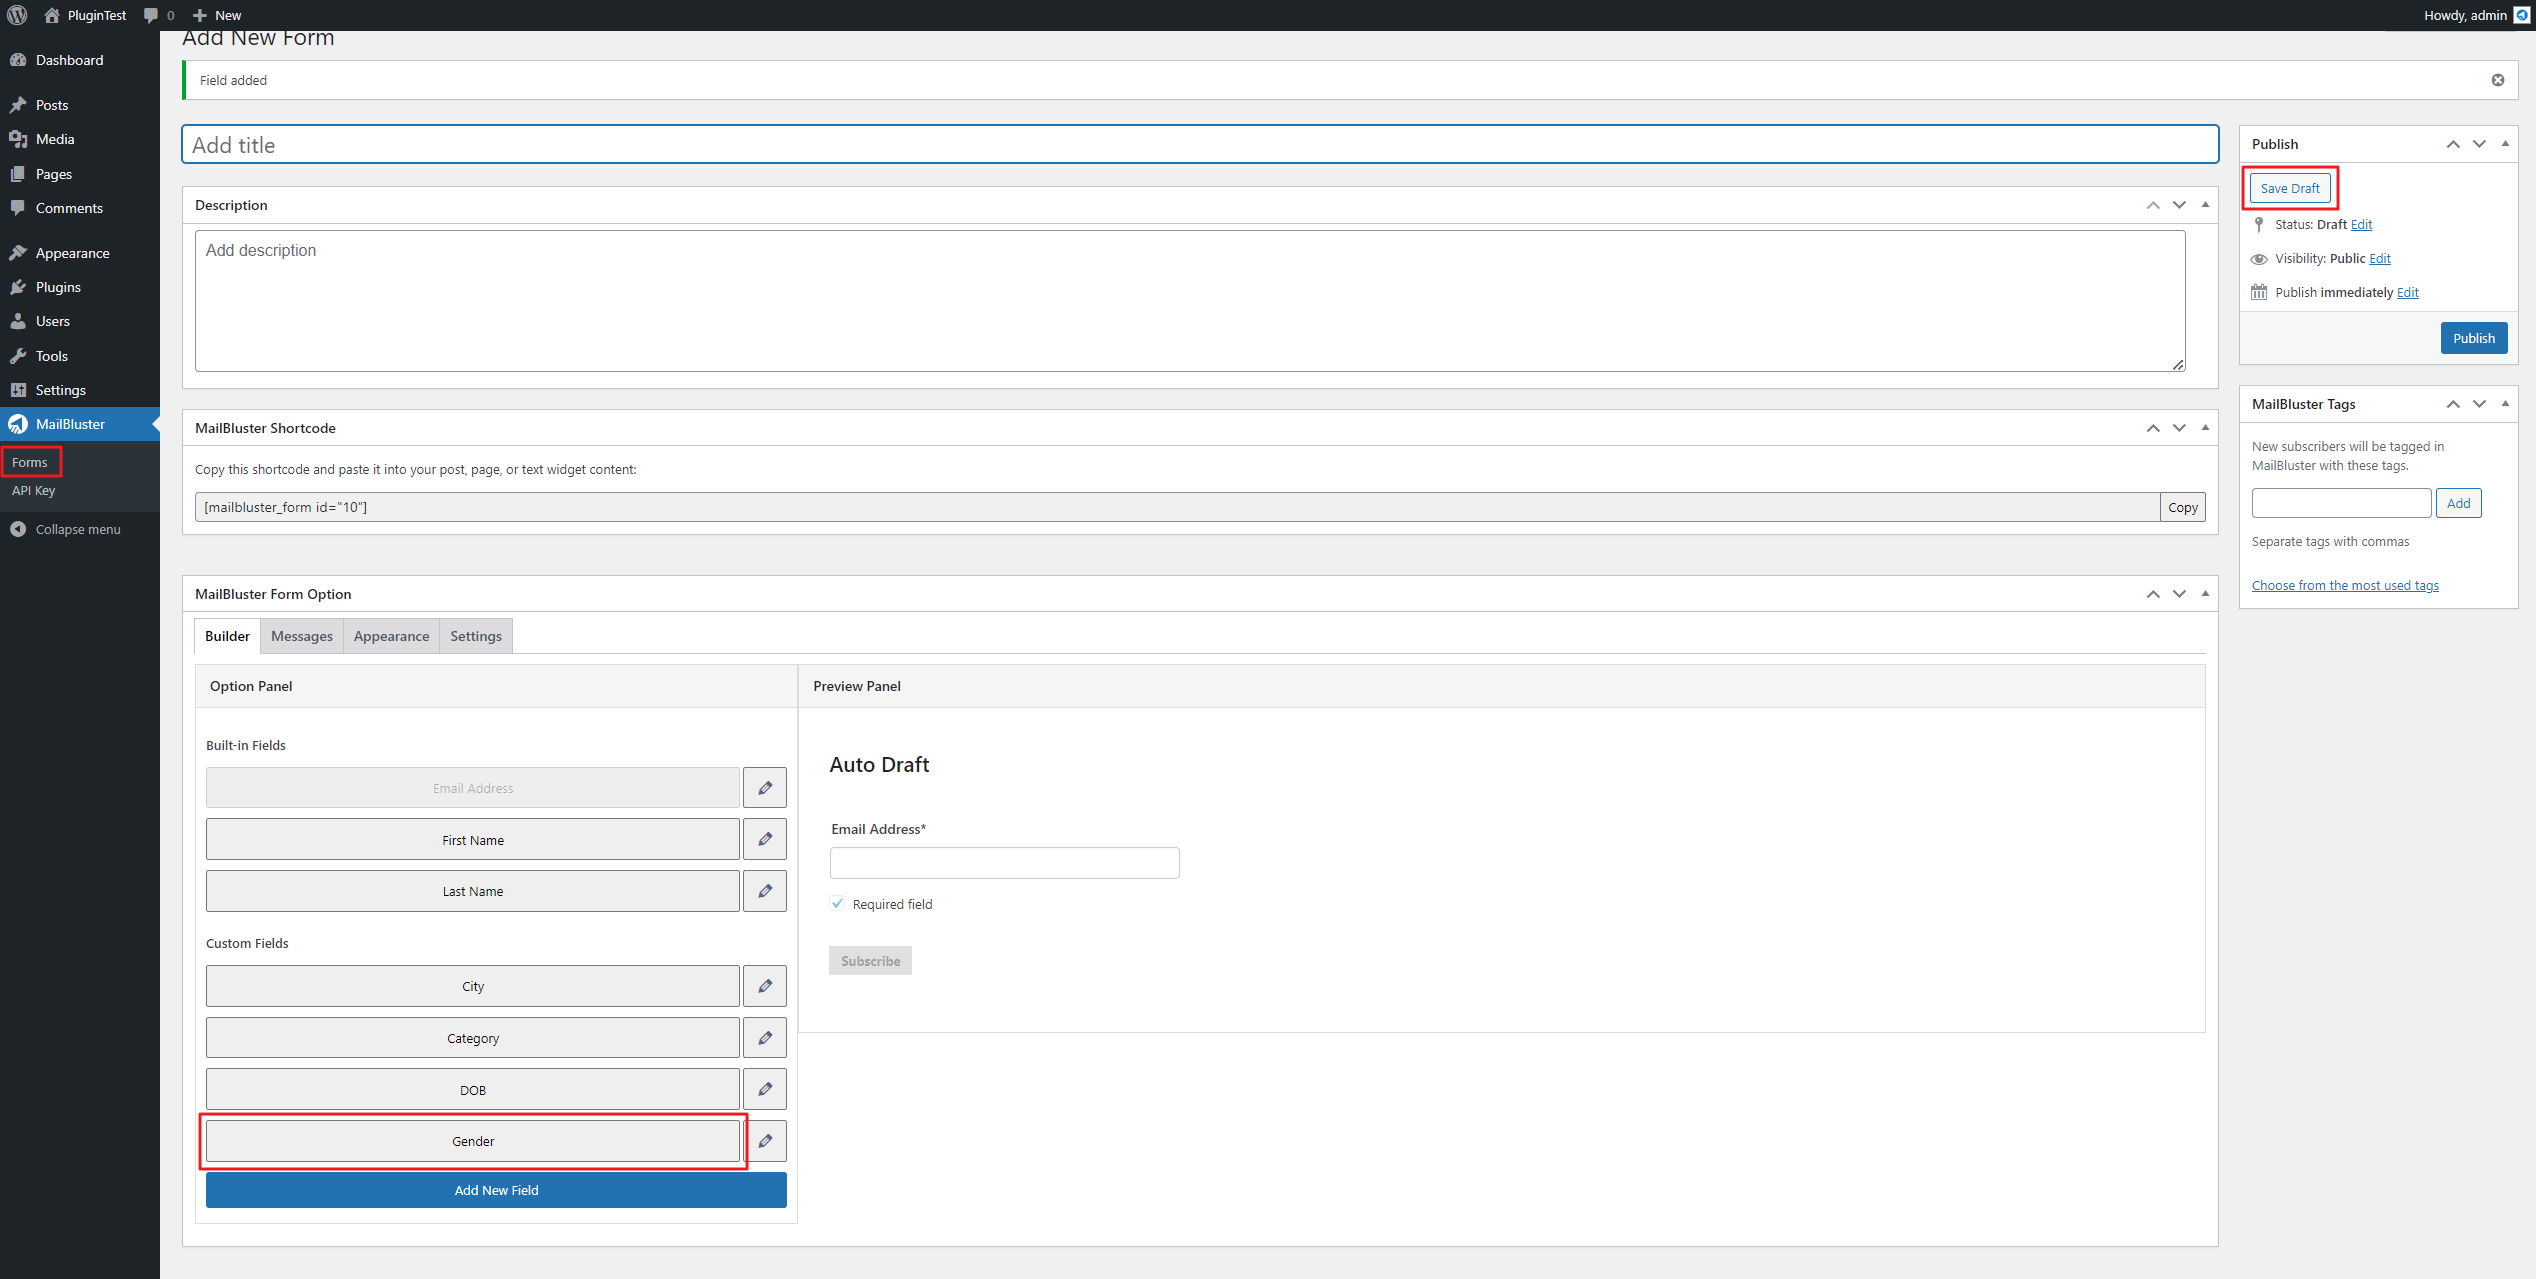Click the WordPress logo icon
This screenshot has height=1279, width=2536.
pos(17,15)
